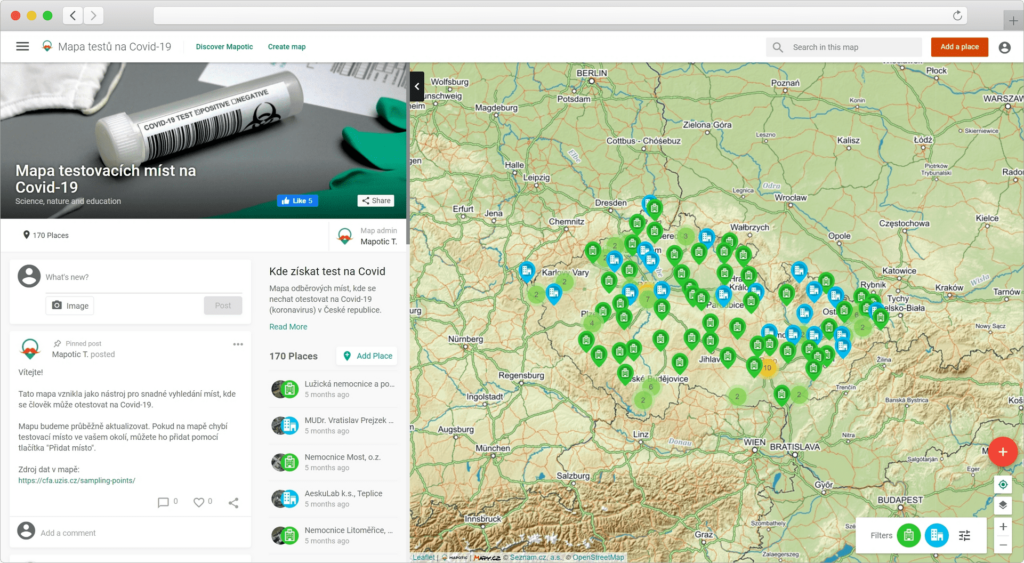Click the greyed Post button
The height and width of the screenshot is (563, 1024).
tap(223, 306)
